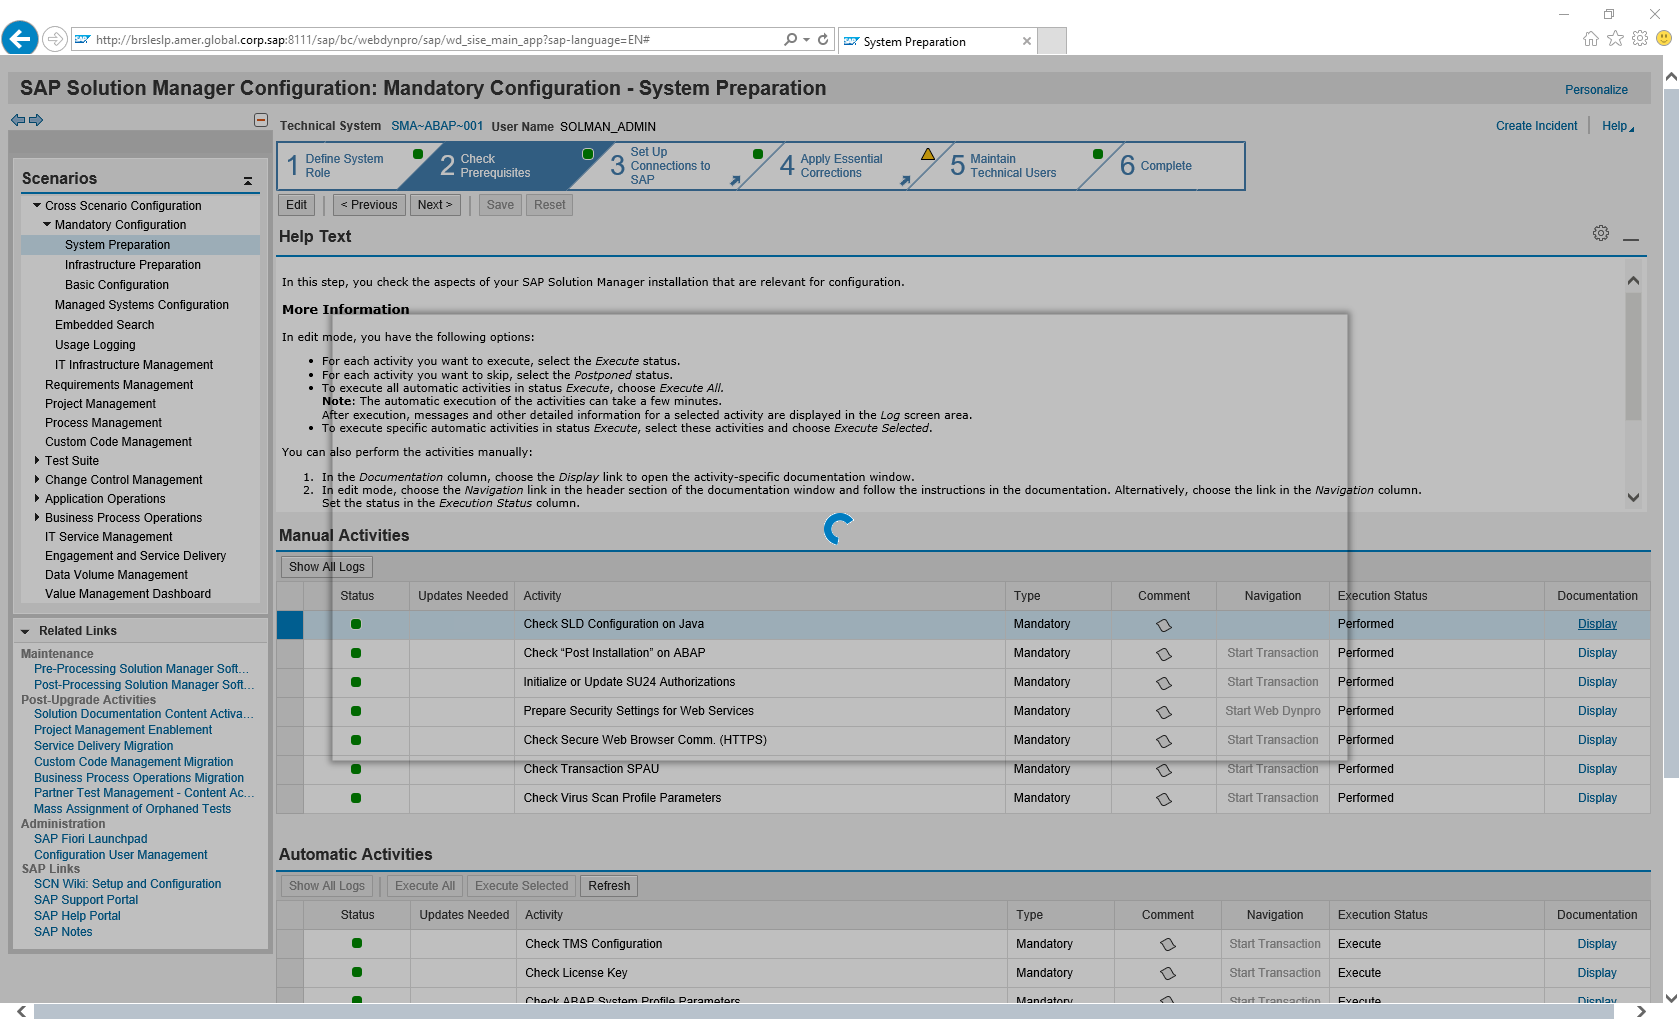This screenshot has height=1020, width=1680.
Task: Expand Test Suite tree node
Action: coord(37,461)
